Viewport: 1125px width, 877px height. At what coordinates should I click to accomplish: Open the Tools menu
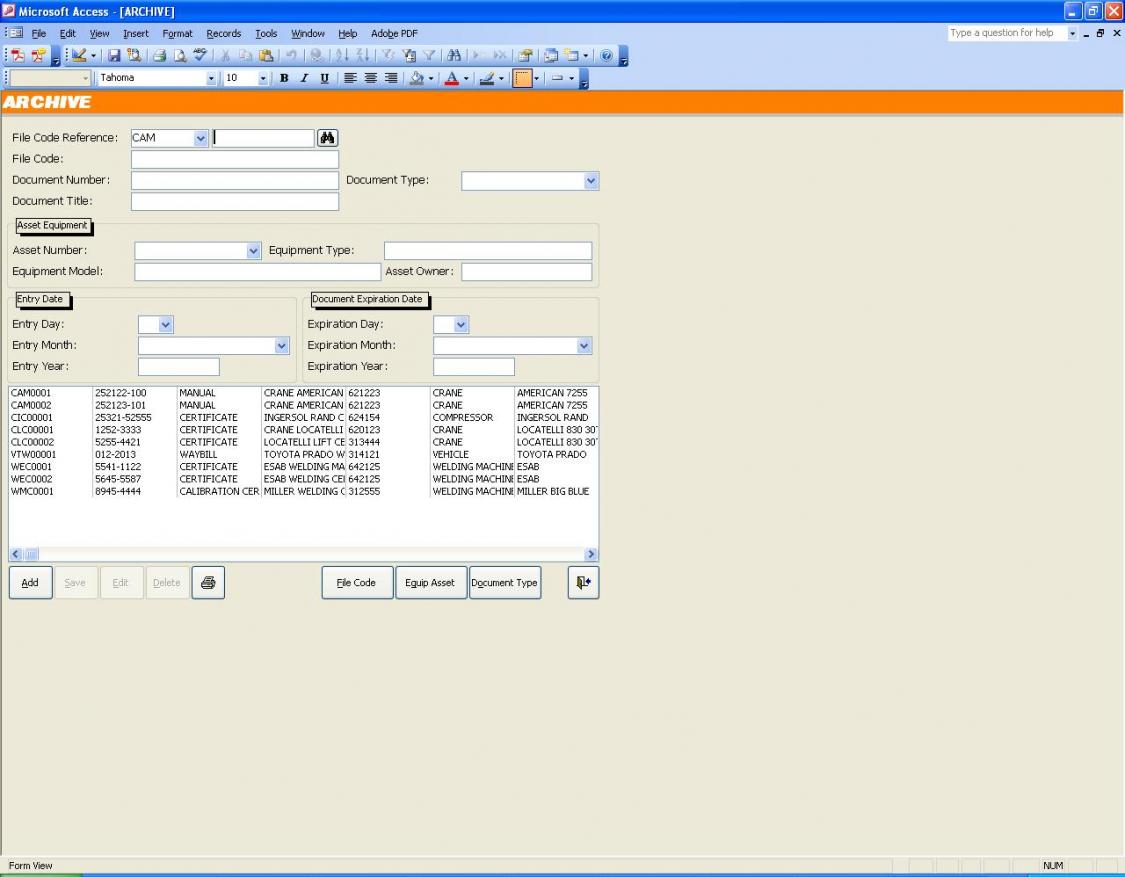pos(266,33)
